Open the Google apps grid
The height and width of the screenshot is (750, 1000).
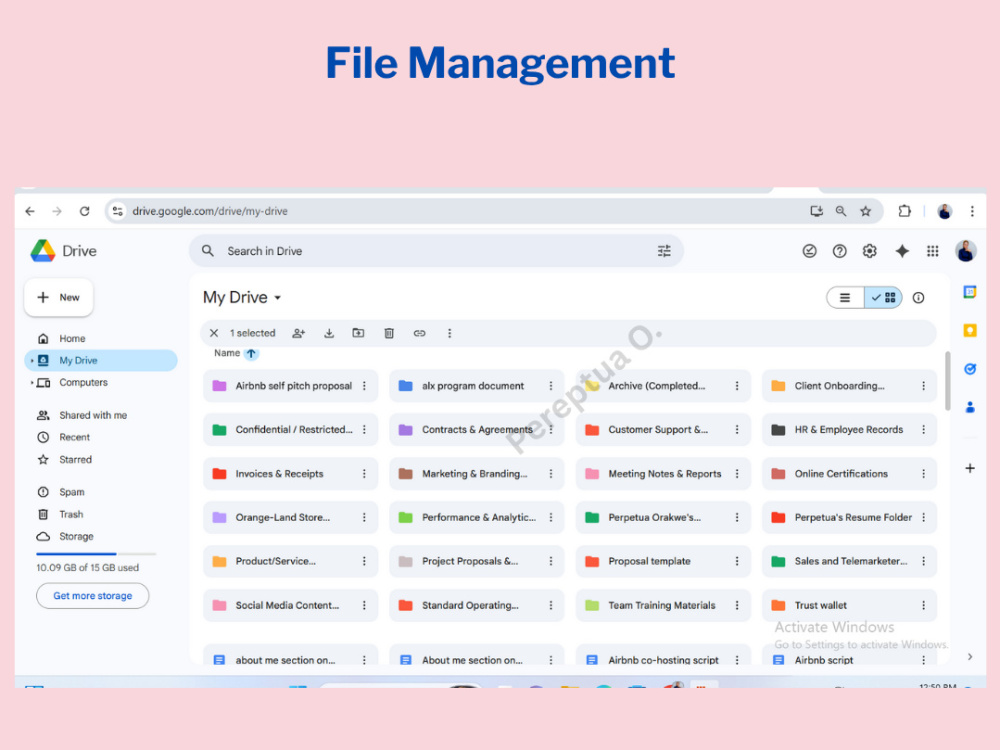pyautogui.click(x=932, y=251)
